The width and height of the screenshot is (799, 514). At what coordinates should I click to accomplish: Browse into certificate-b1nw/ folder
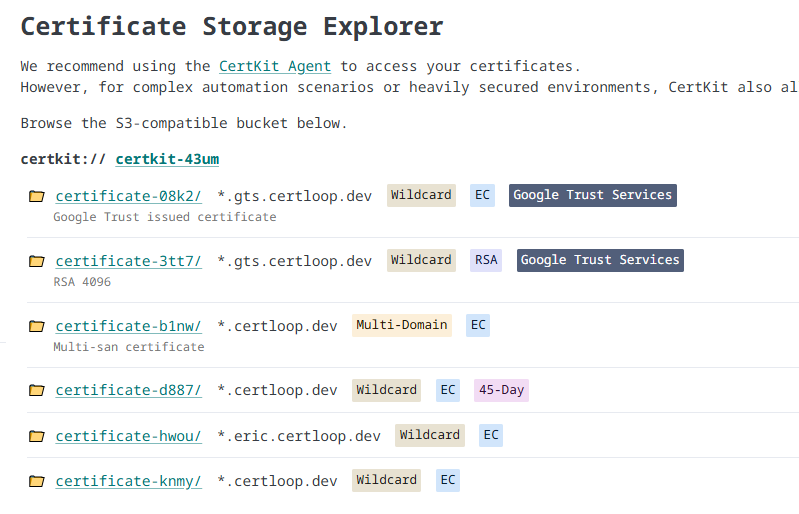128,326
